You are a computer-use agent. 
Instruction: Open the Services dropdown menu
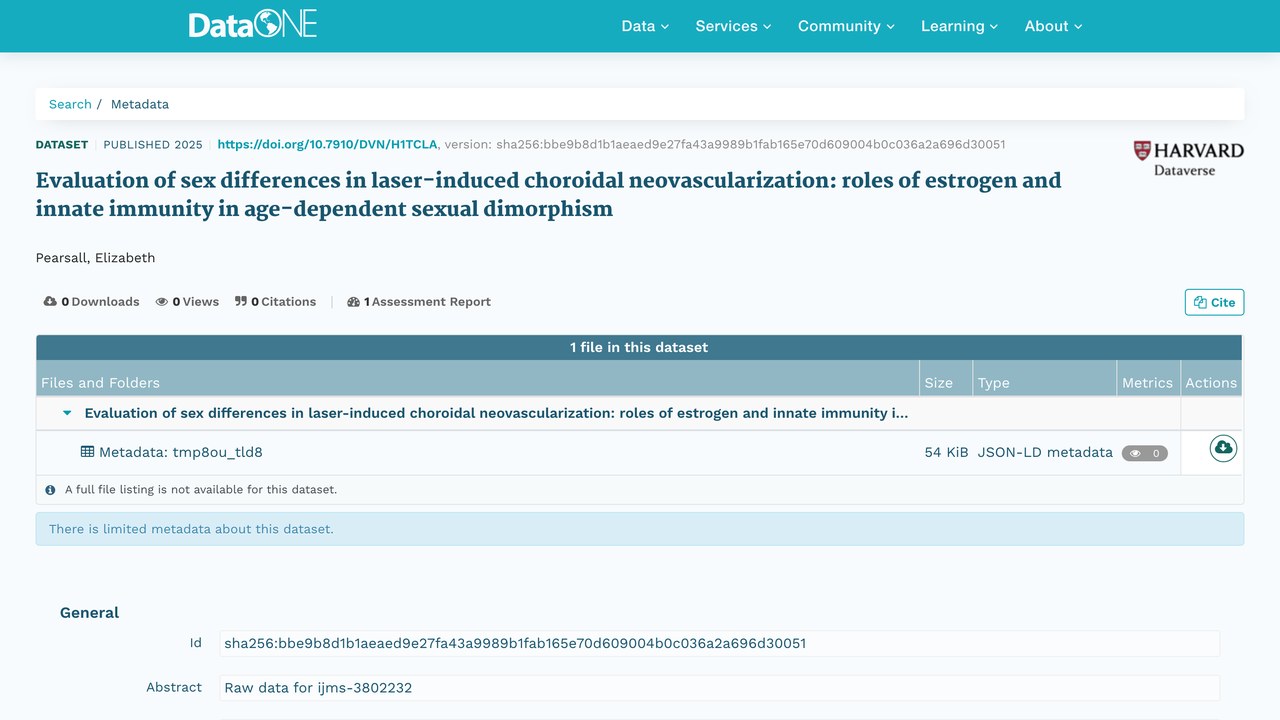click(734, 26)
